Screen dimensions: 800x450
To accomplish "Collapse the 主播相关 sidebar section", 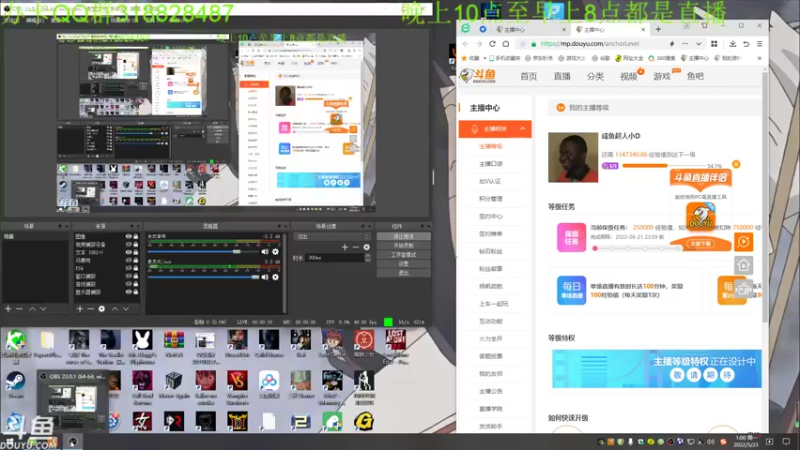I will [522, 129].
